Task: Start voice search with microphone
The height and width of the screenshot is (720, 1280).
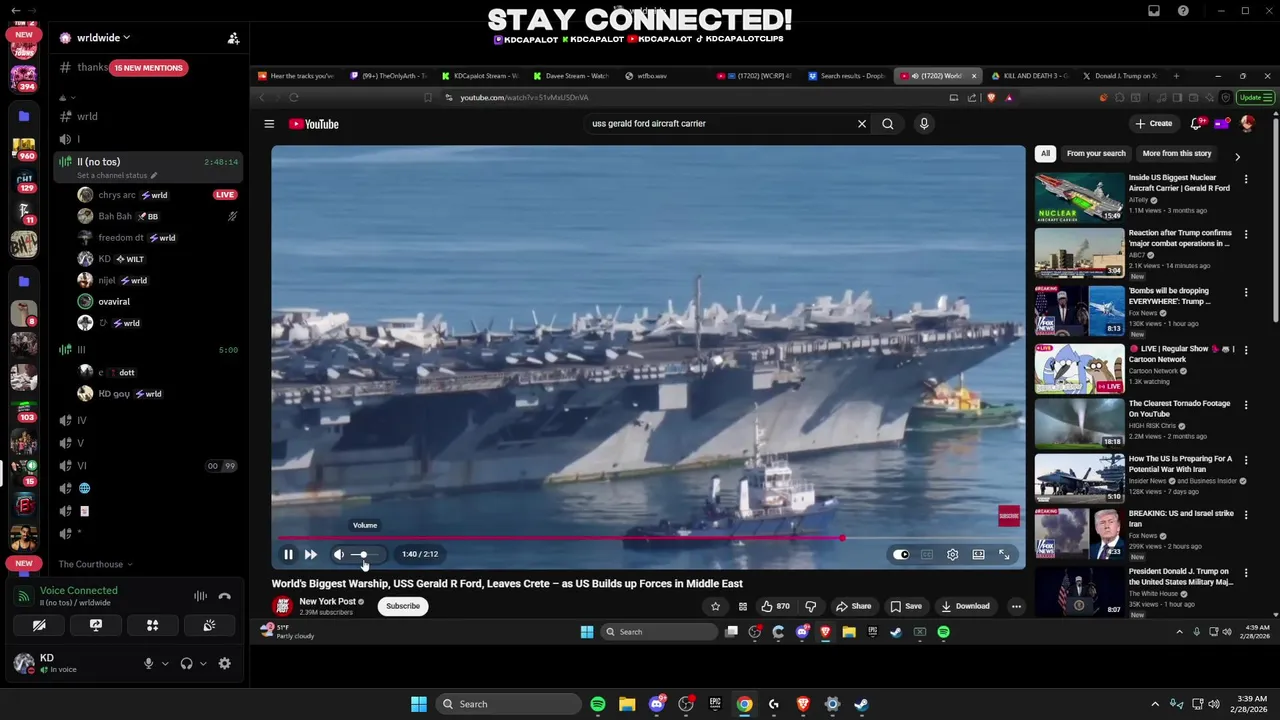Action: pos(924,124)
